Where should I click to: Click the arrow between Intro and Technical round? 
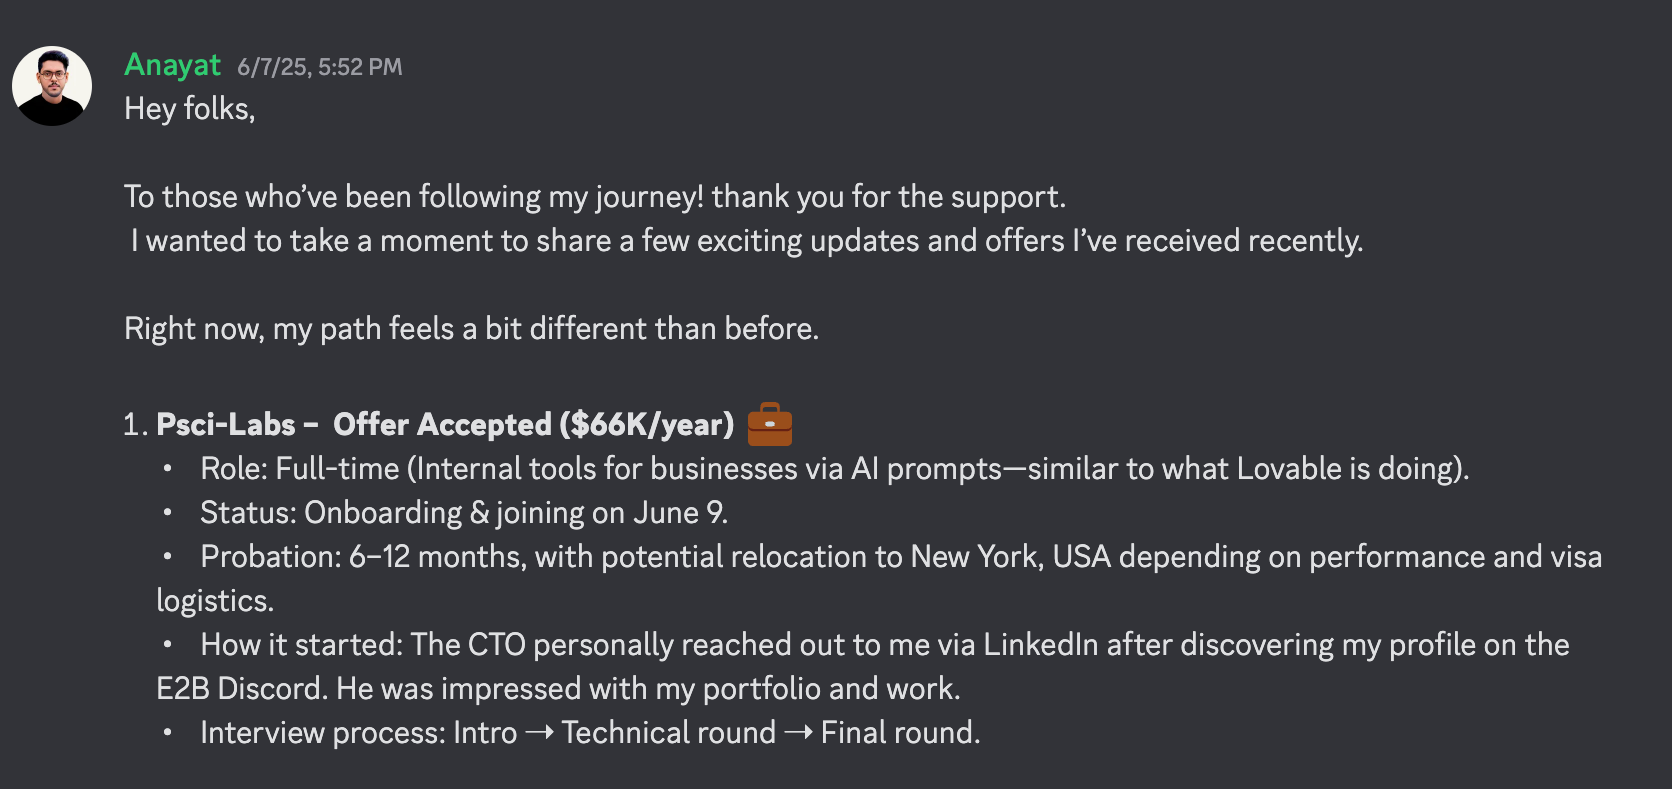coord(539,733)
